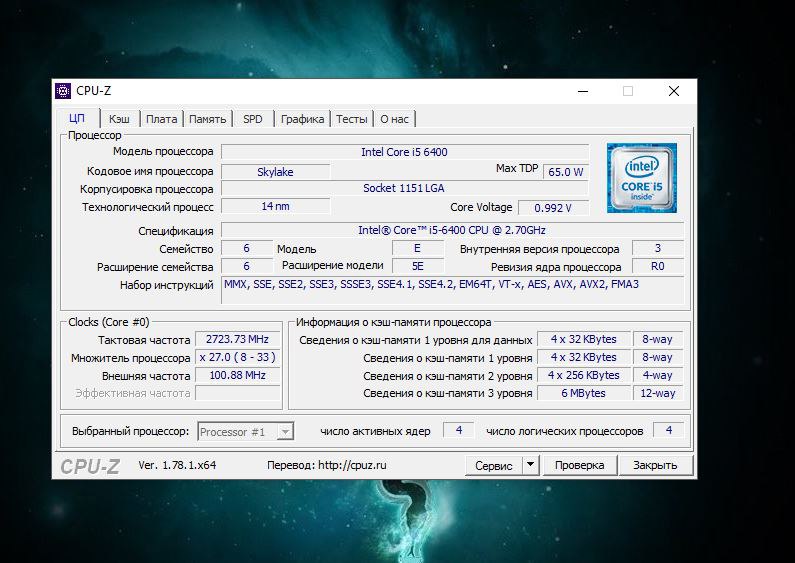Click the i5-6400 CPU @ 2.70GHz specification field
The height and width of the screenshot is (563, 795).
pos(452,230)
